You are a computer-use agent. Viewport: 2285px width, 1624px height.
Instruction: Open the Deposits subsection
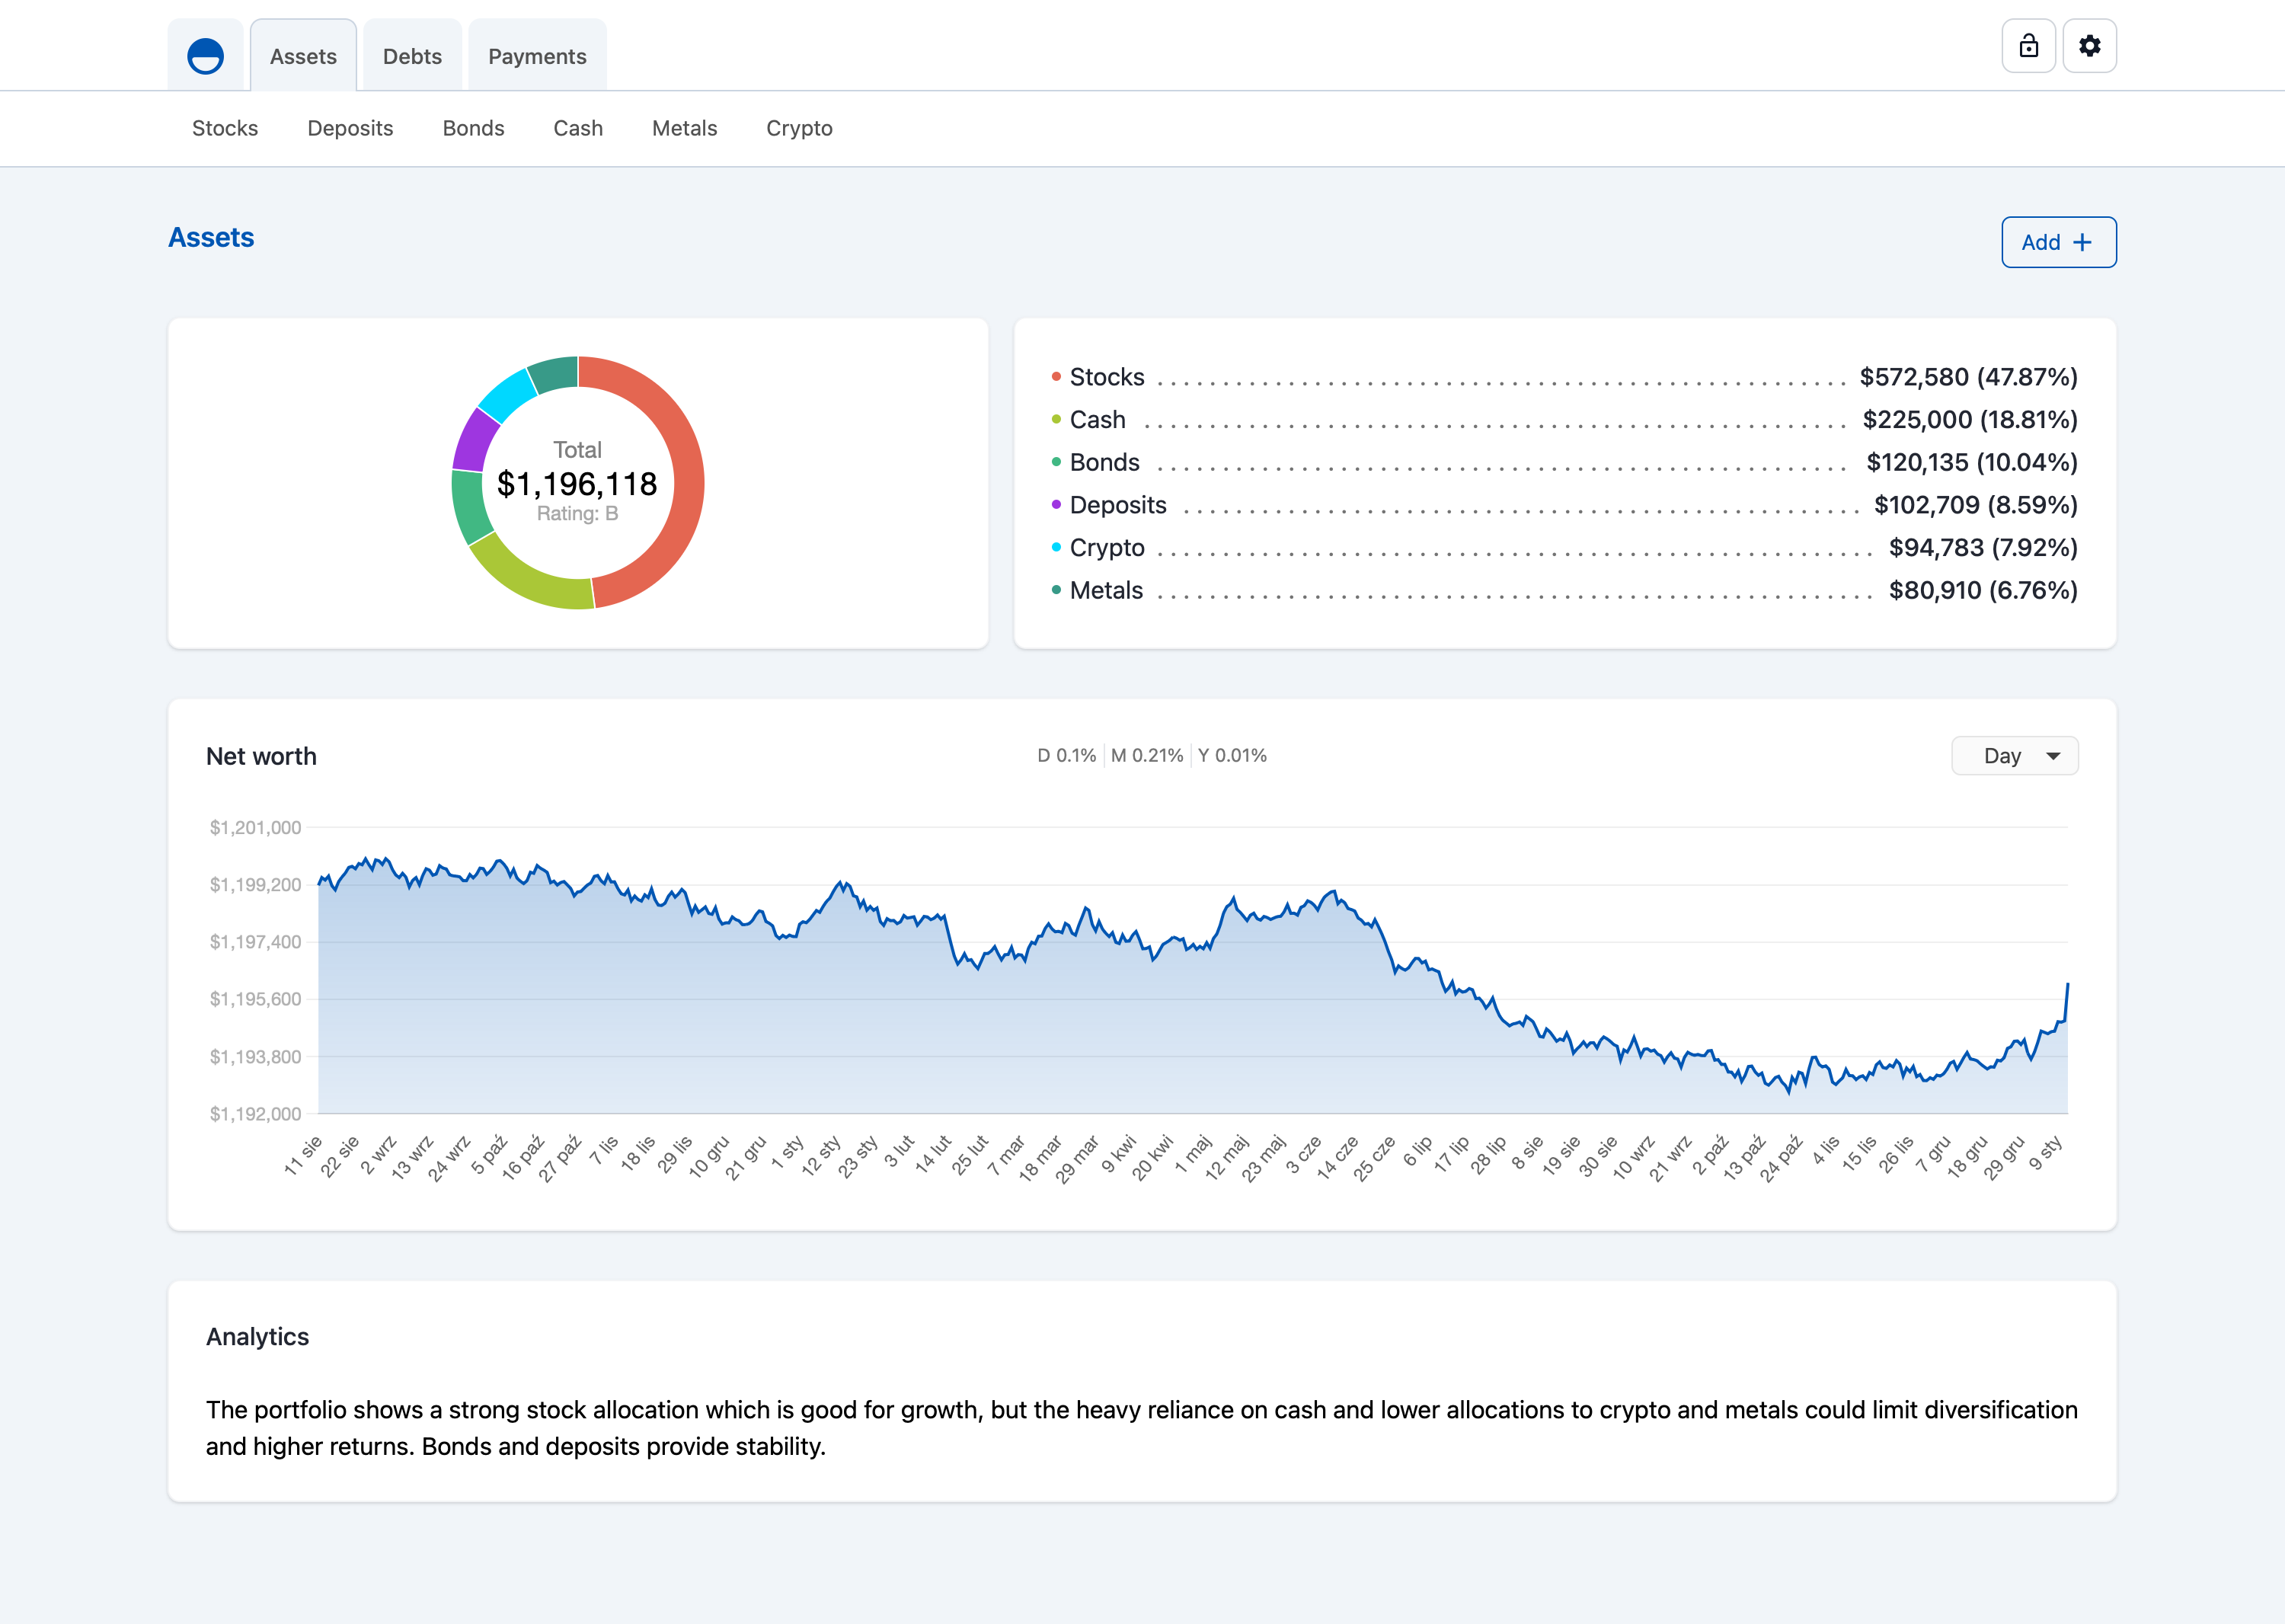coord(350,128)
